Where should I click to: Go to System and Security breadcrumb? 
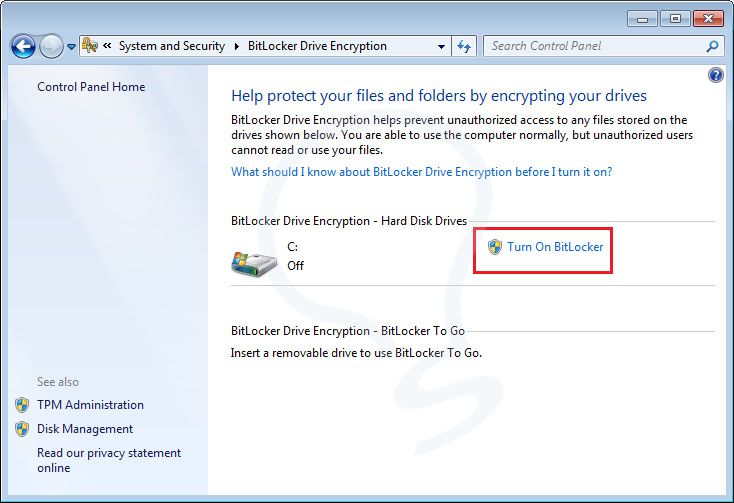(x=171, y=46)
